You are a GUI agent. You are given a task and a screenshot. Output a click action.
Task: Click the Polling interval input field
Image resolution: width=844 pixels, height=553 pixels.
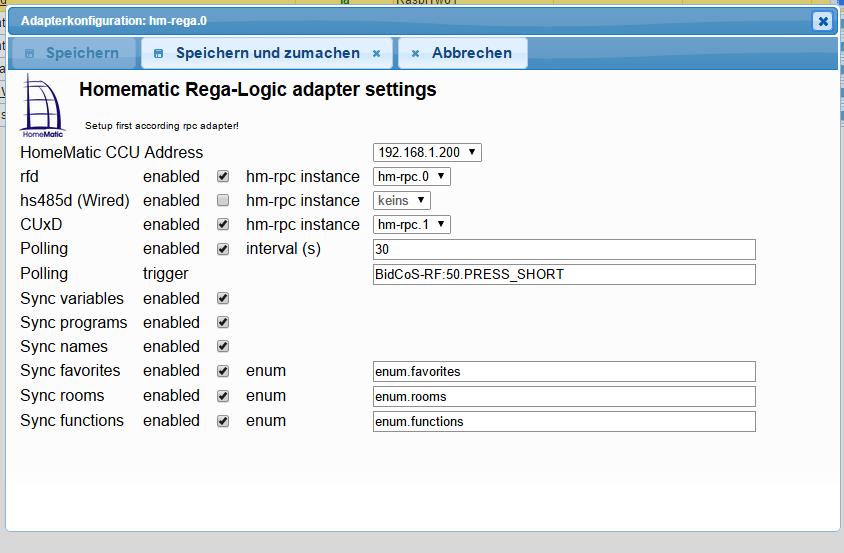[x=563, y=249]
